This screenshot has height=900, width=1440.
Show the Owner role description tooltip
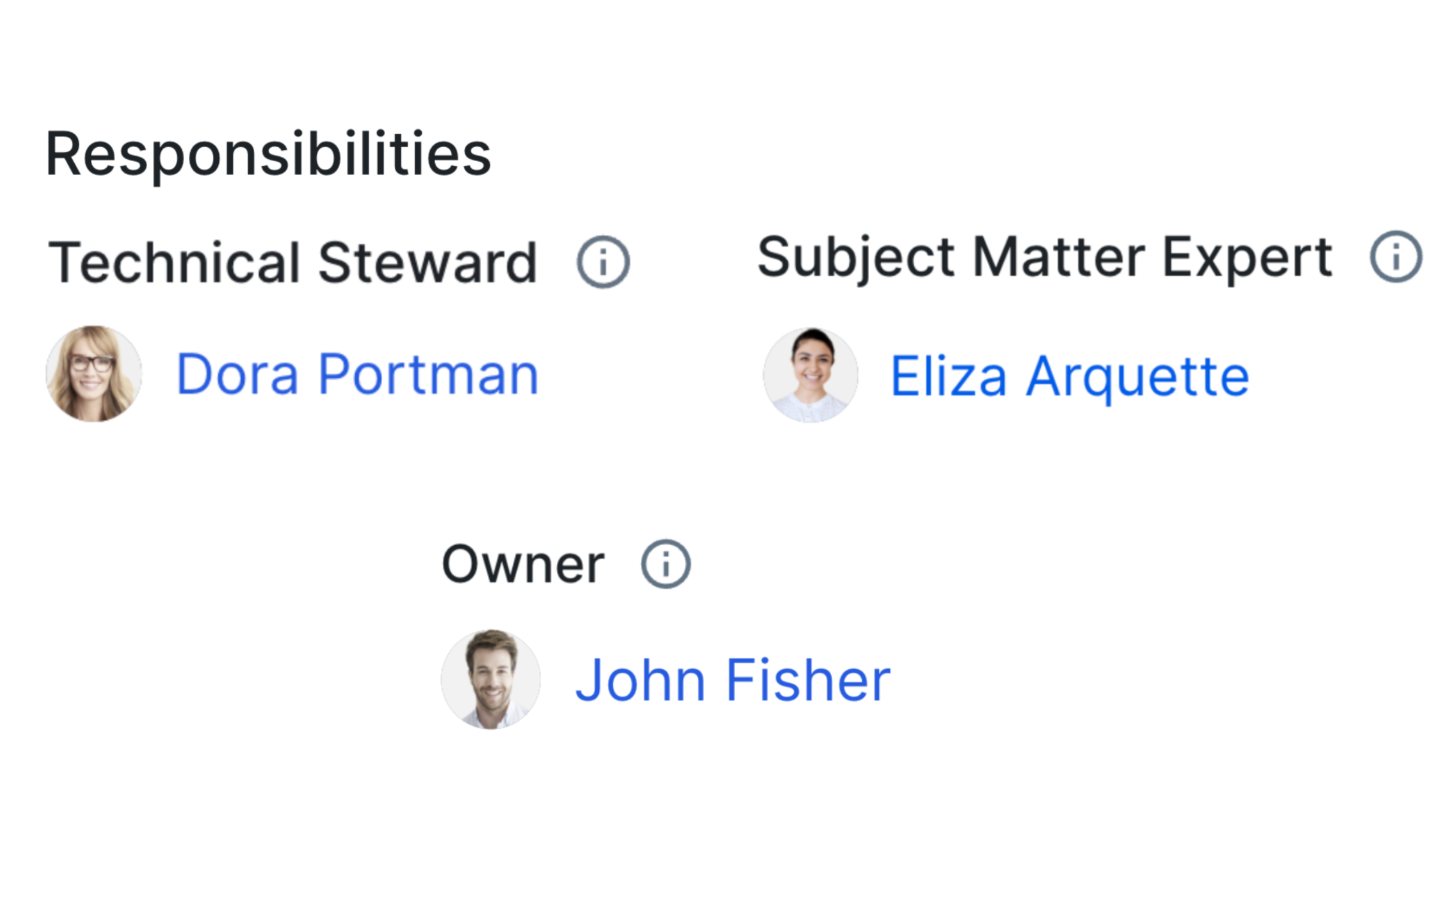tap(666, 564)
